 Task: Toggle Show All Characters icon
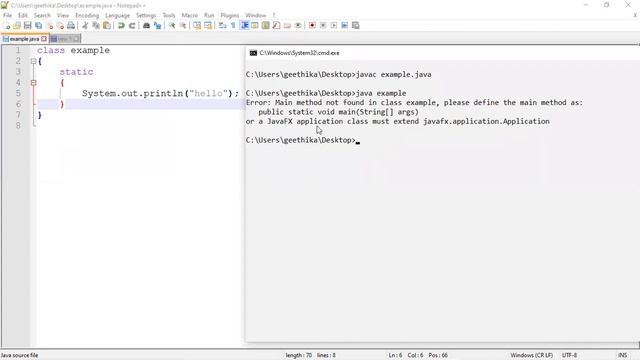click(x=233, y=25)
